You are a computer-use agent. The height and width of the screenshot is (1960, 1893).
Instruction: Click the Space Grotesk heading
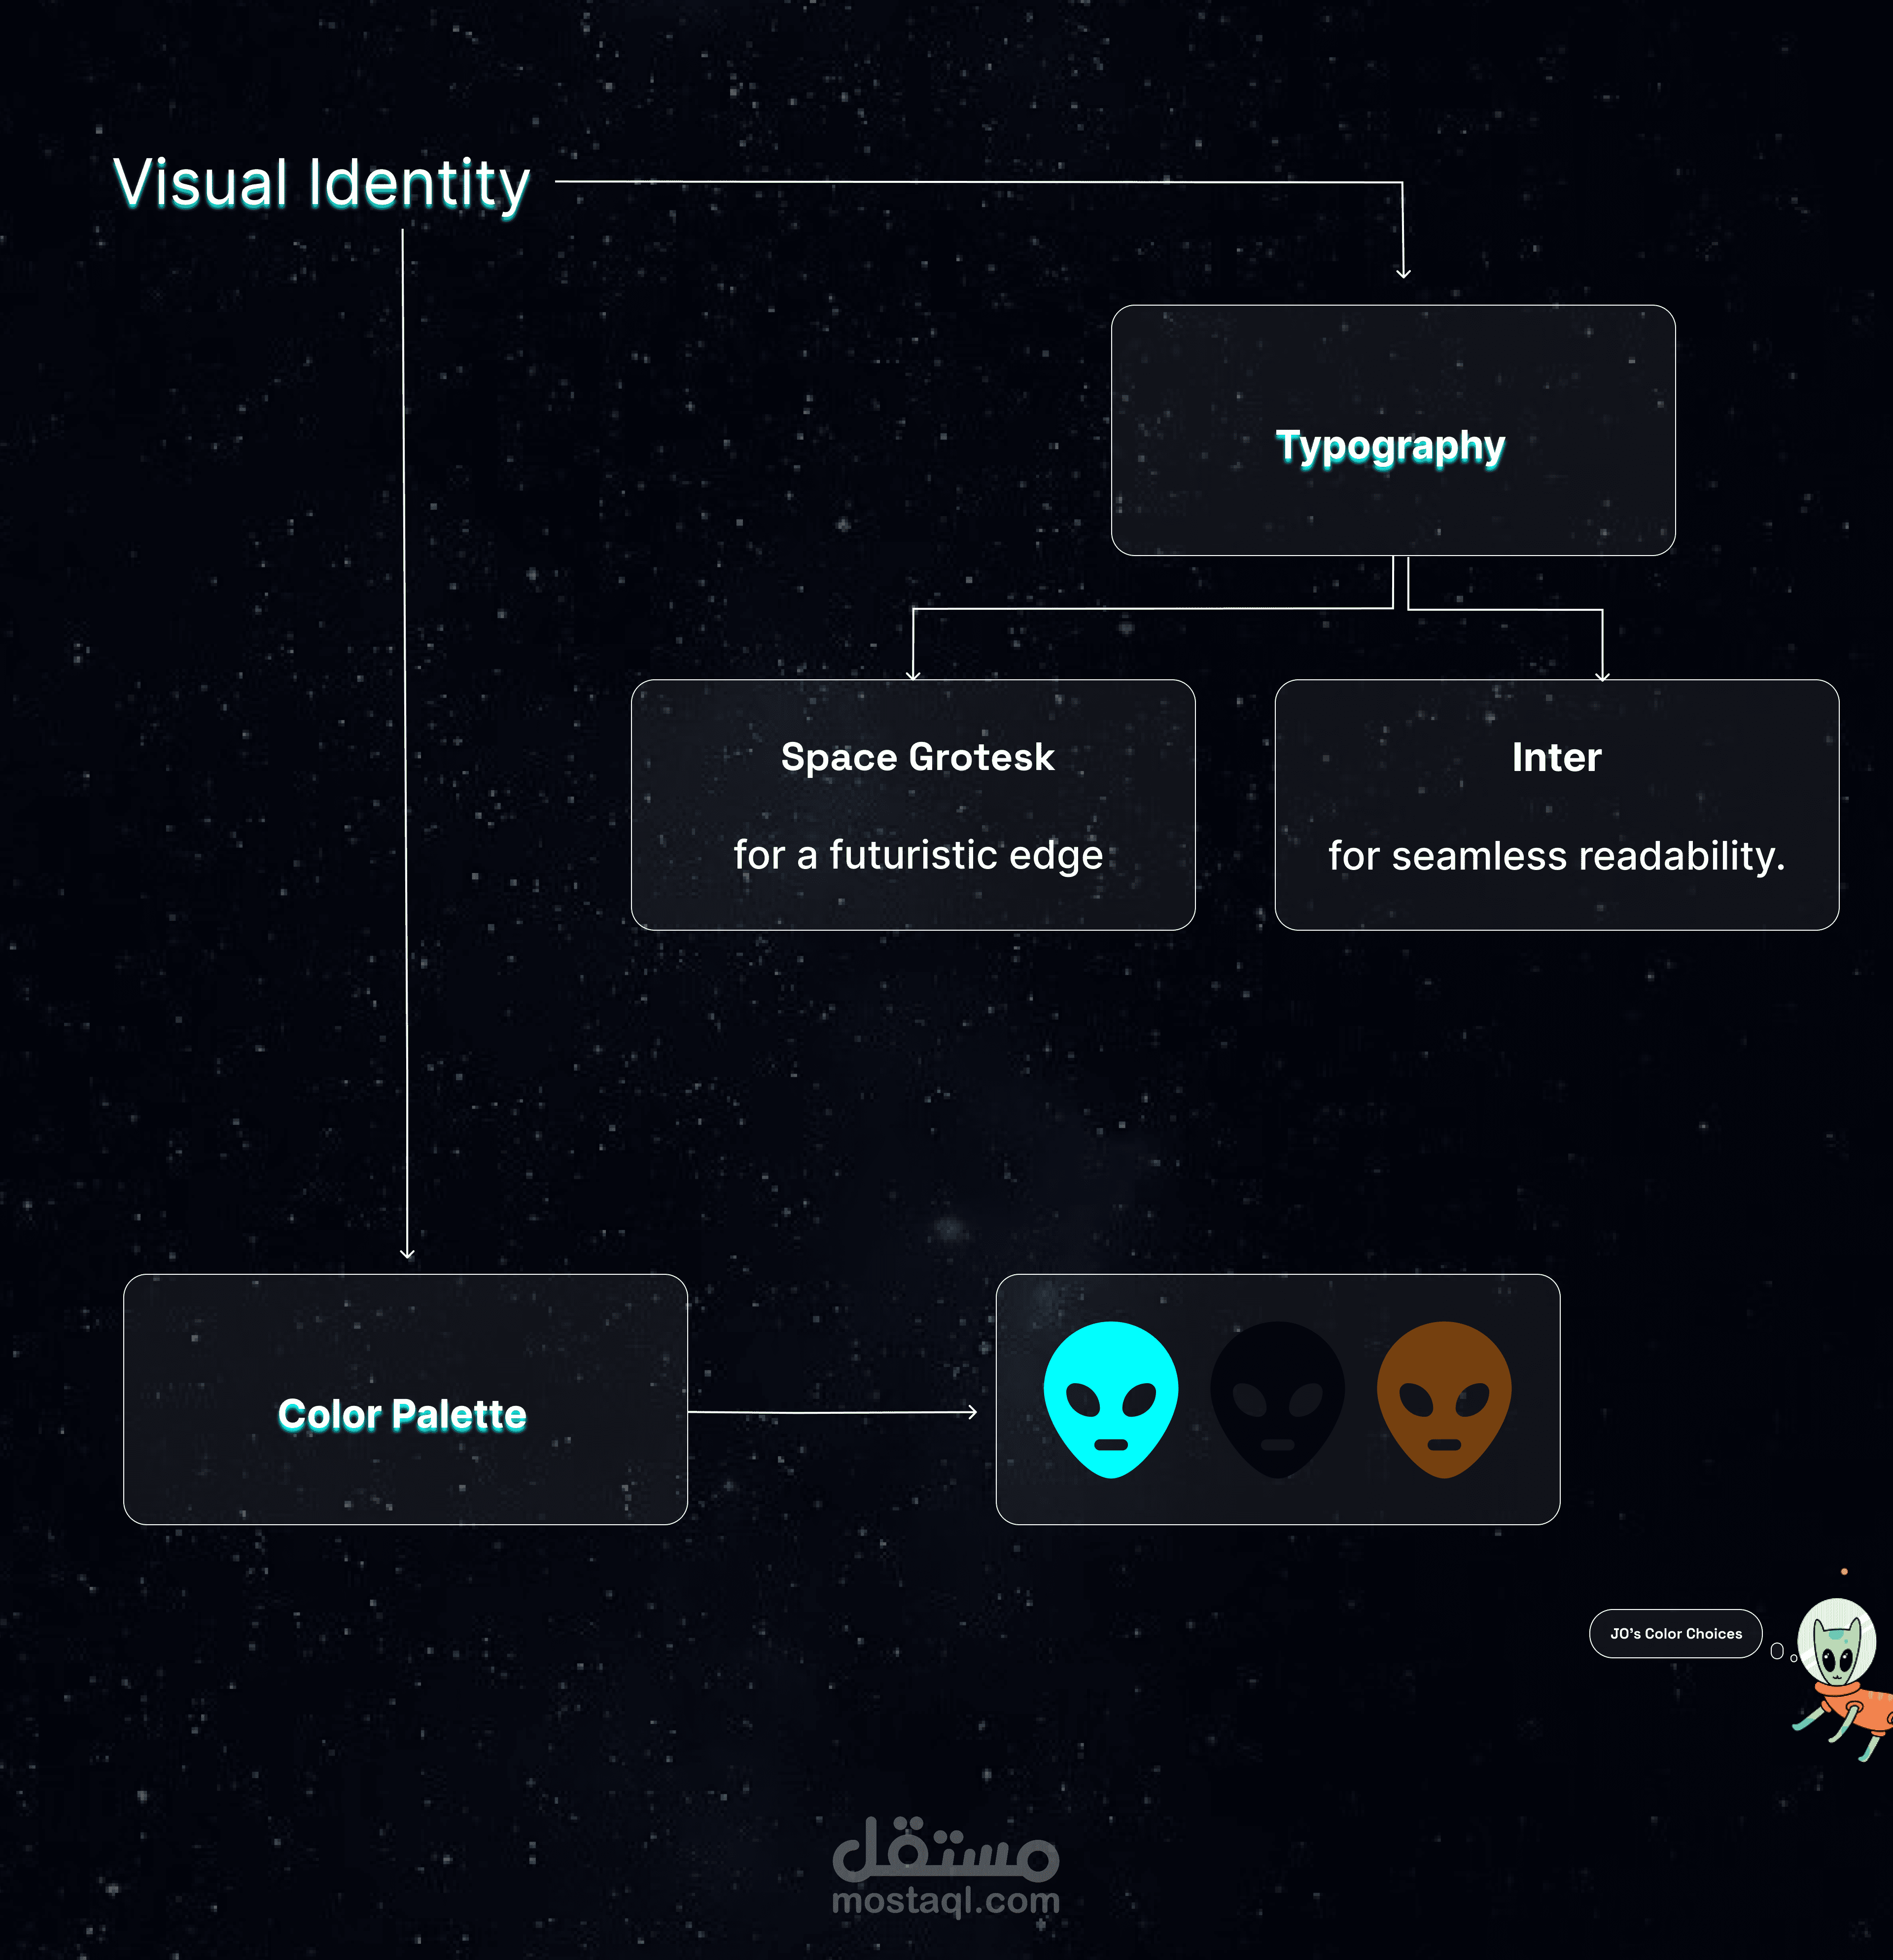917,757
